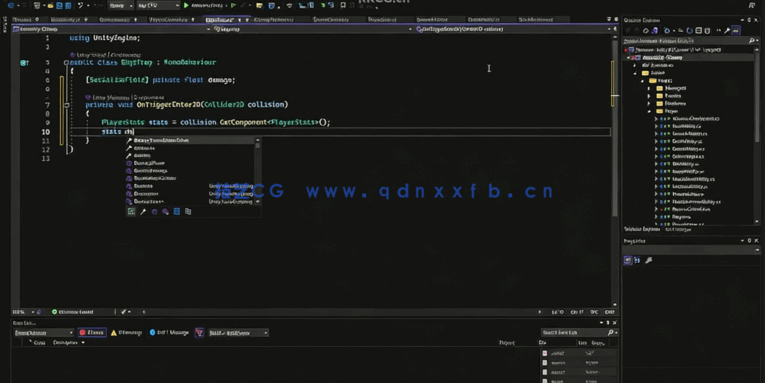Open the Entire Solution scope dropdown in Error List
This screenshot has height=383, width=765.
(43, 333)
